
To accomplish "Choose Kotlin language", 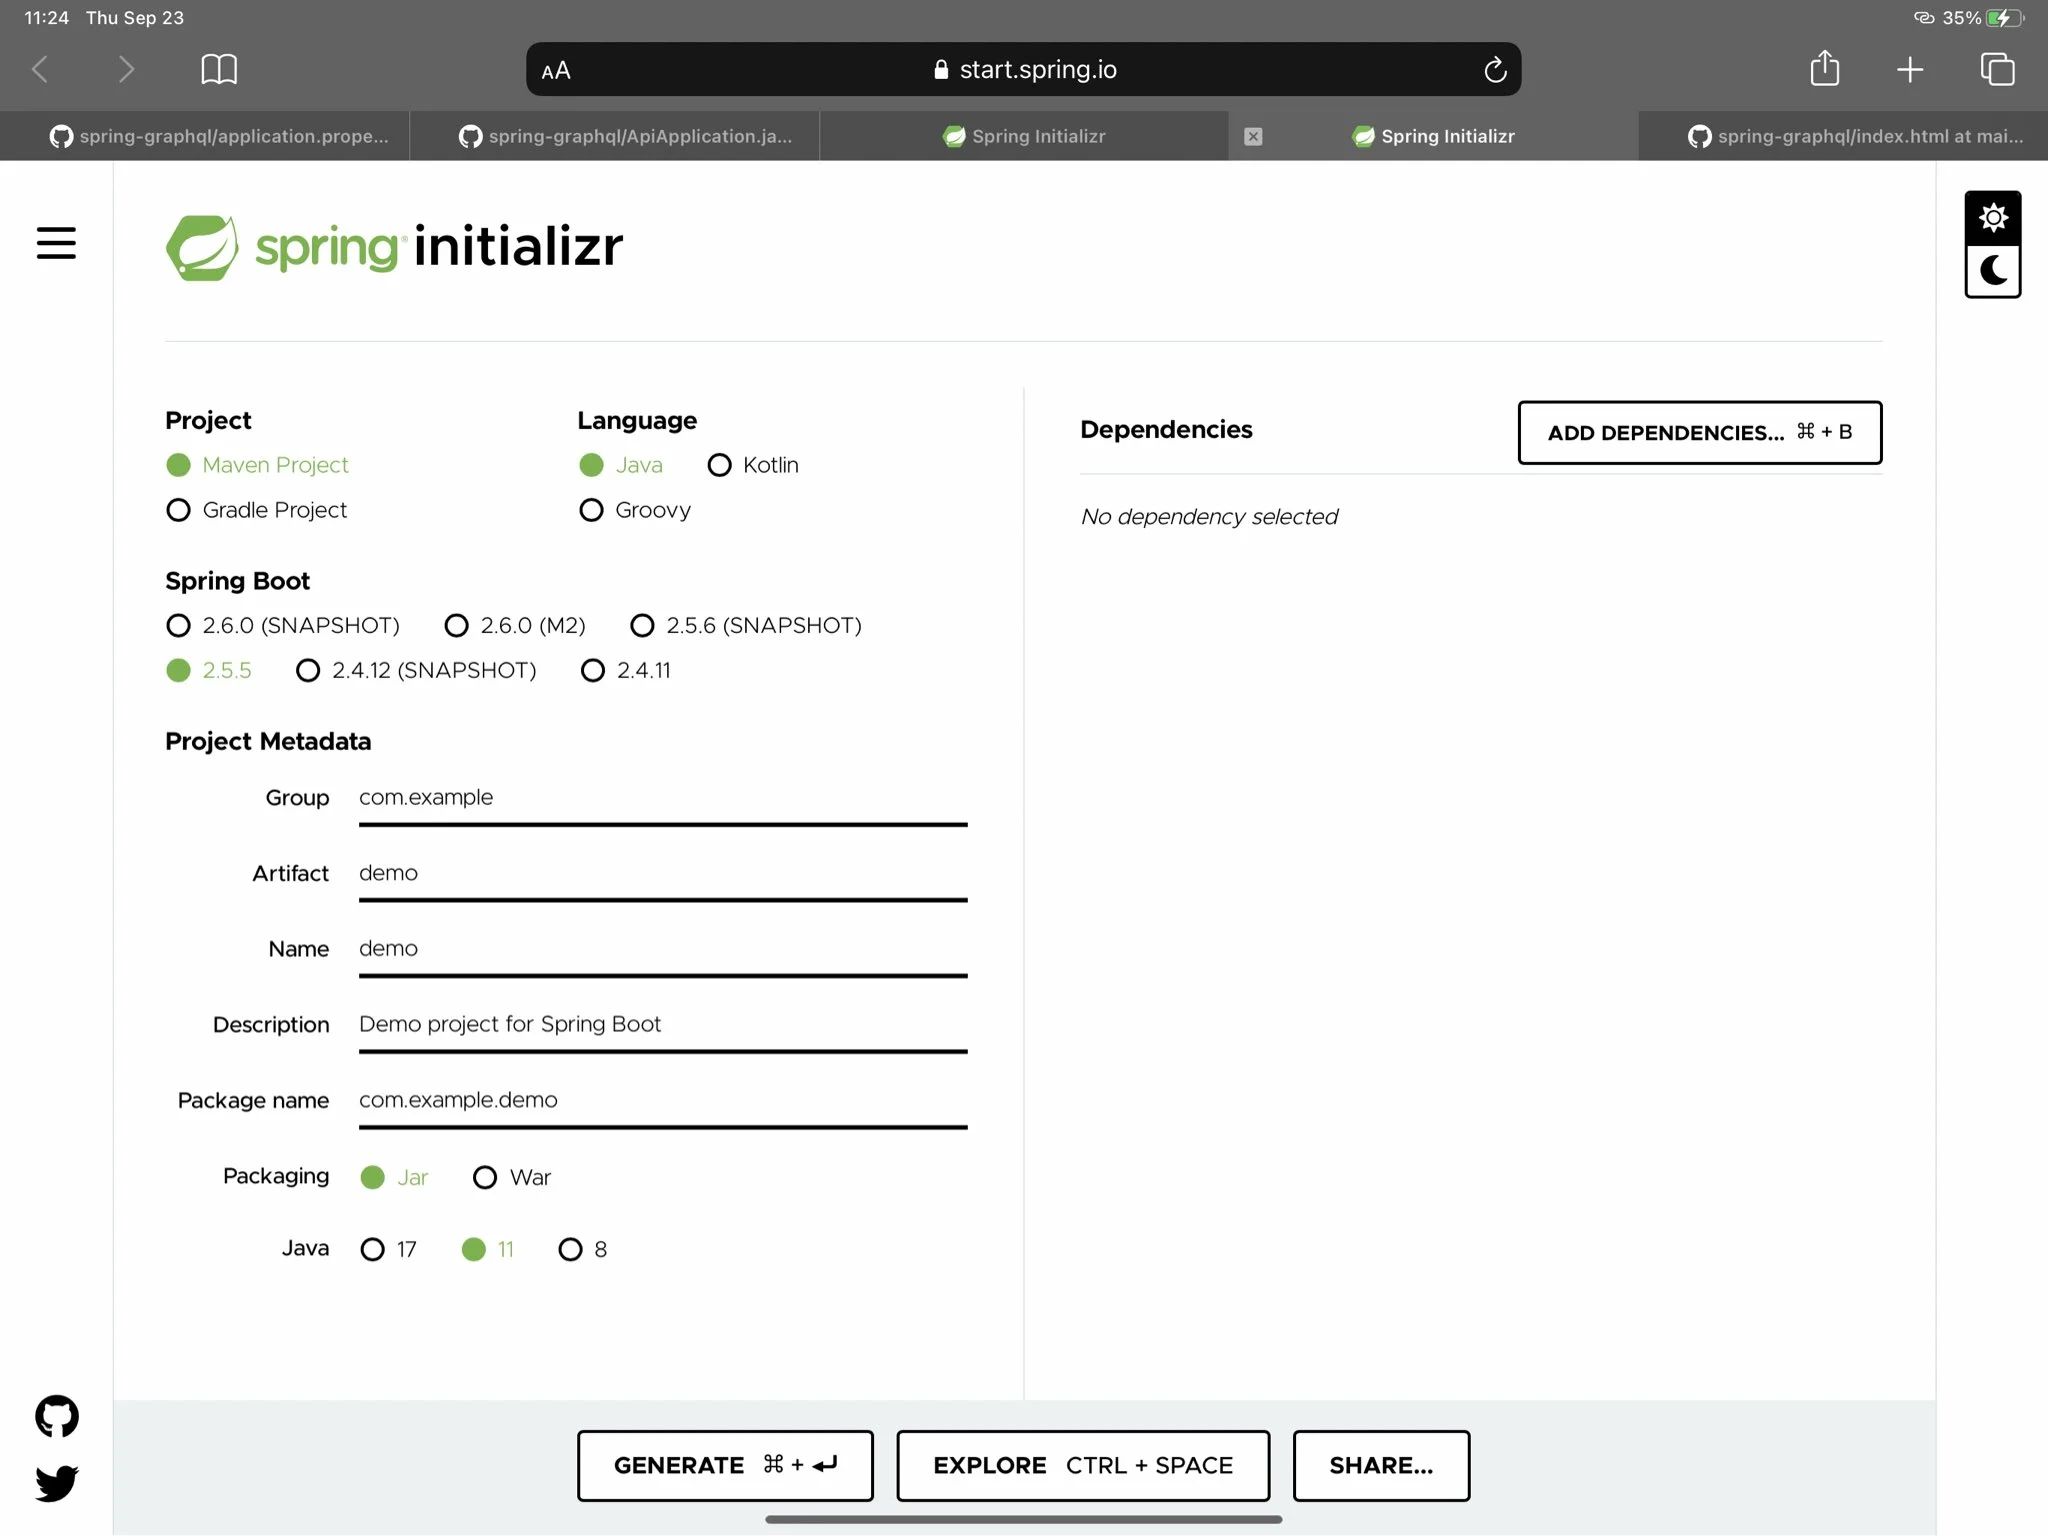I will click(753, 465).
